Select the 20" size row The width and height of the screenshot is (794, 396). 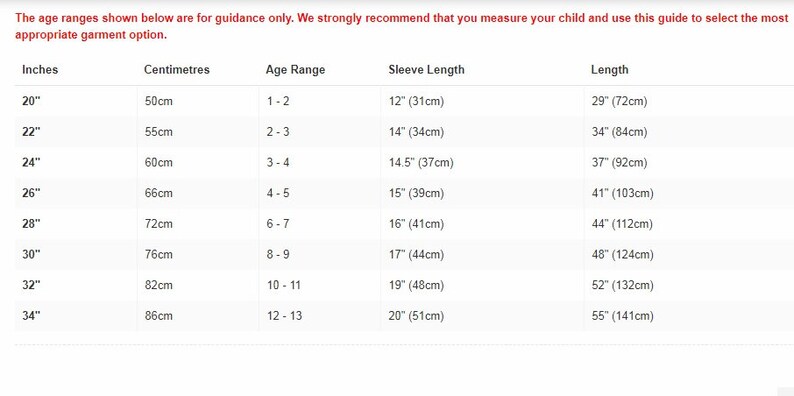[404, 101]
